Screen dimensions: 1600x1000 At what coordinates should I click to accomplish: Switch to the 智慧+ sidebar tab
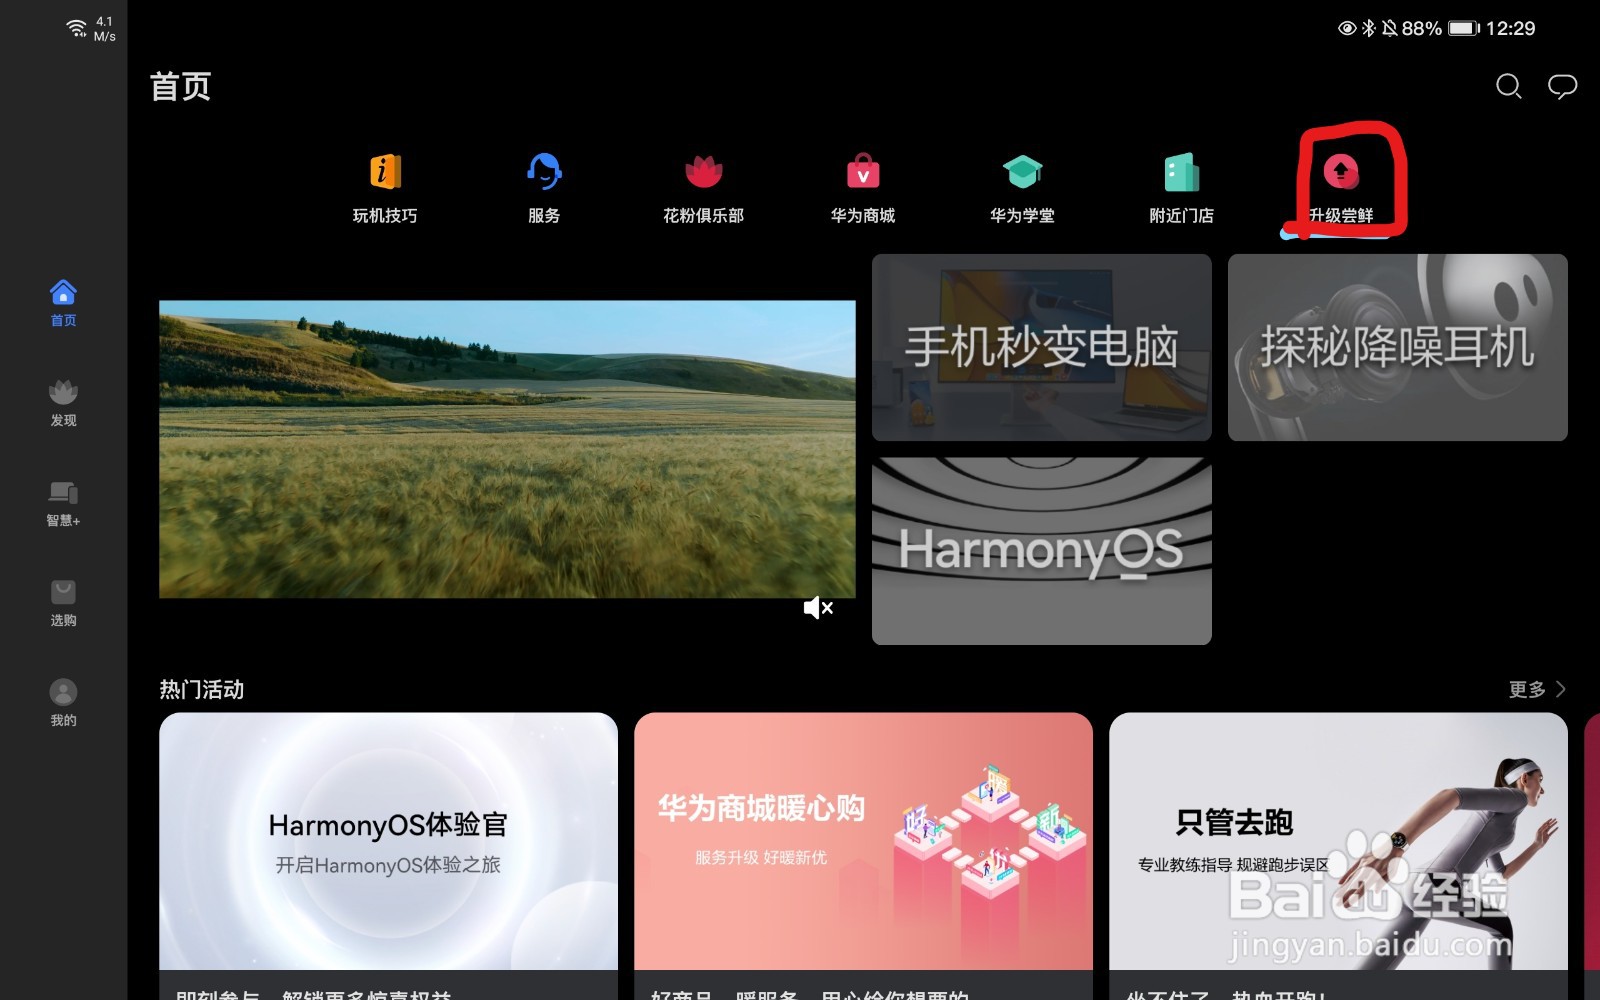click(62, 500)
